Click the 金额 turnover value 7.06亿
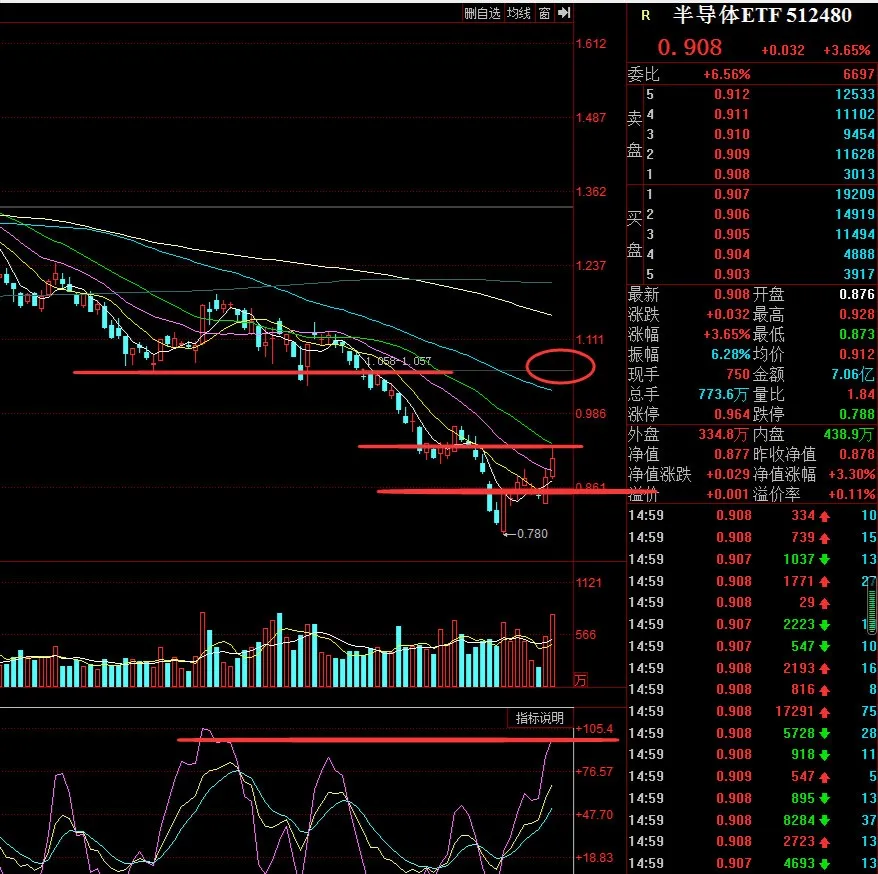The height and width of the screenshot is (874, 878). click(x=853, y=375)
